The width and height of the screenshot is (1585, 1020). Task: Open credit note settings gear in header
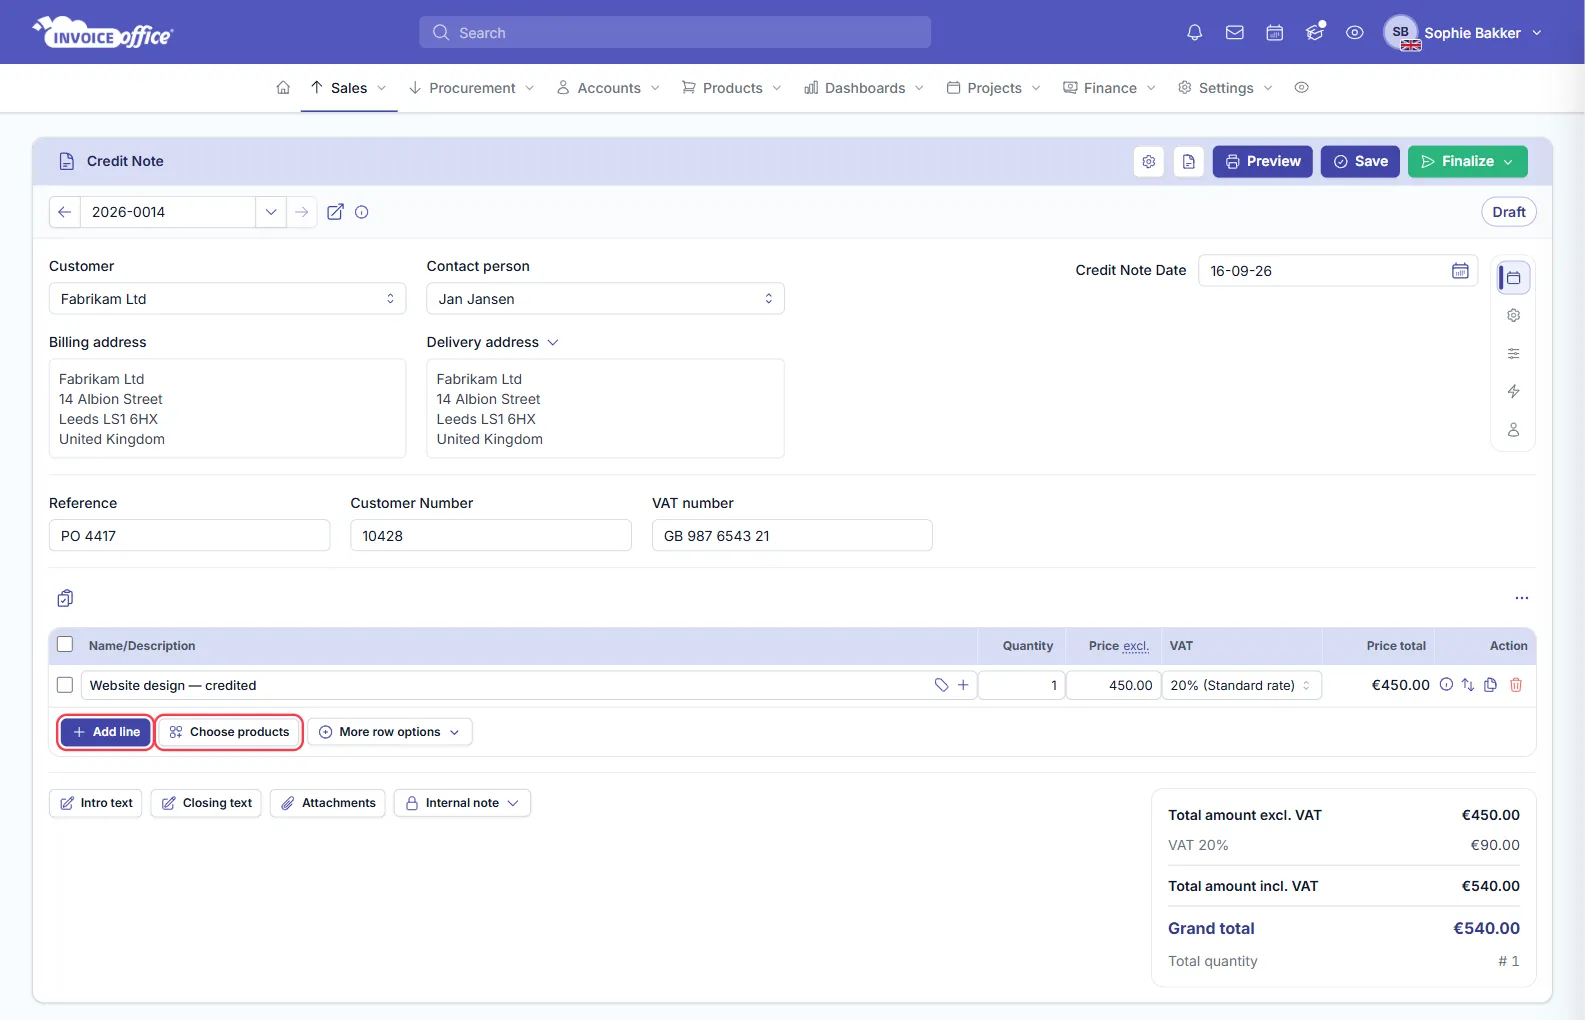1149,162
